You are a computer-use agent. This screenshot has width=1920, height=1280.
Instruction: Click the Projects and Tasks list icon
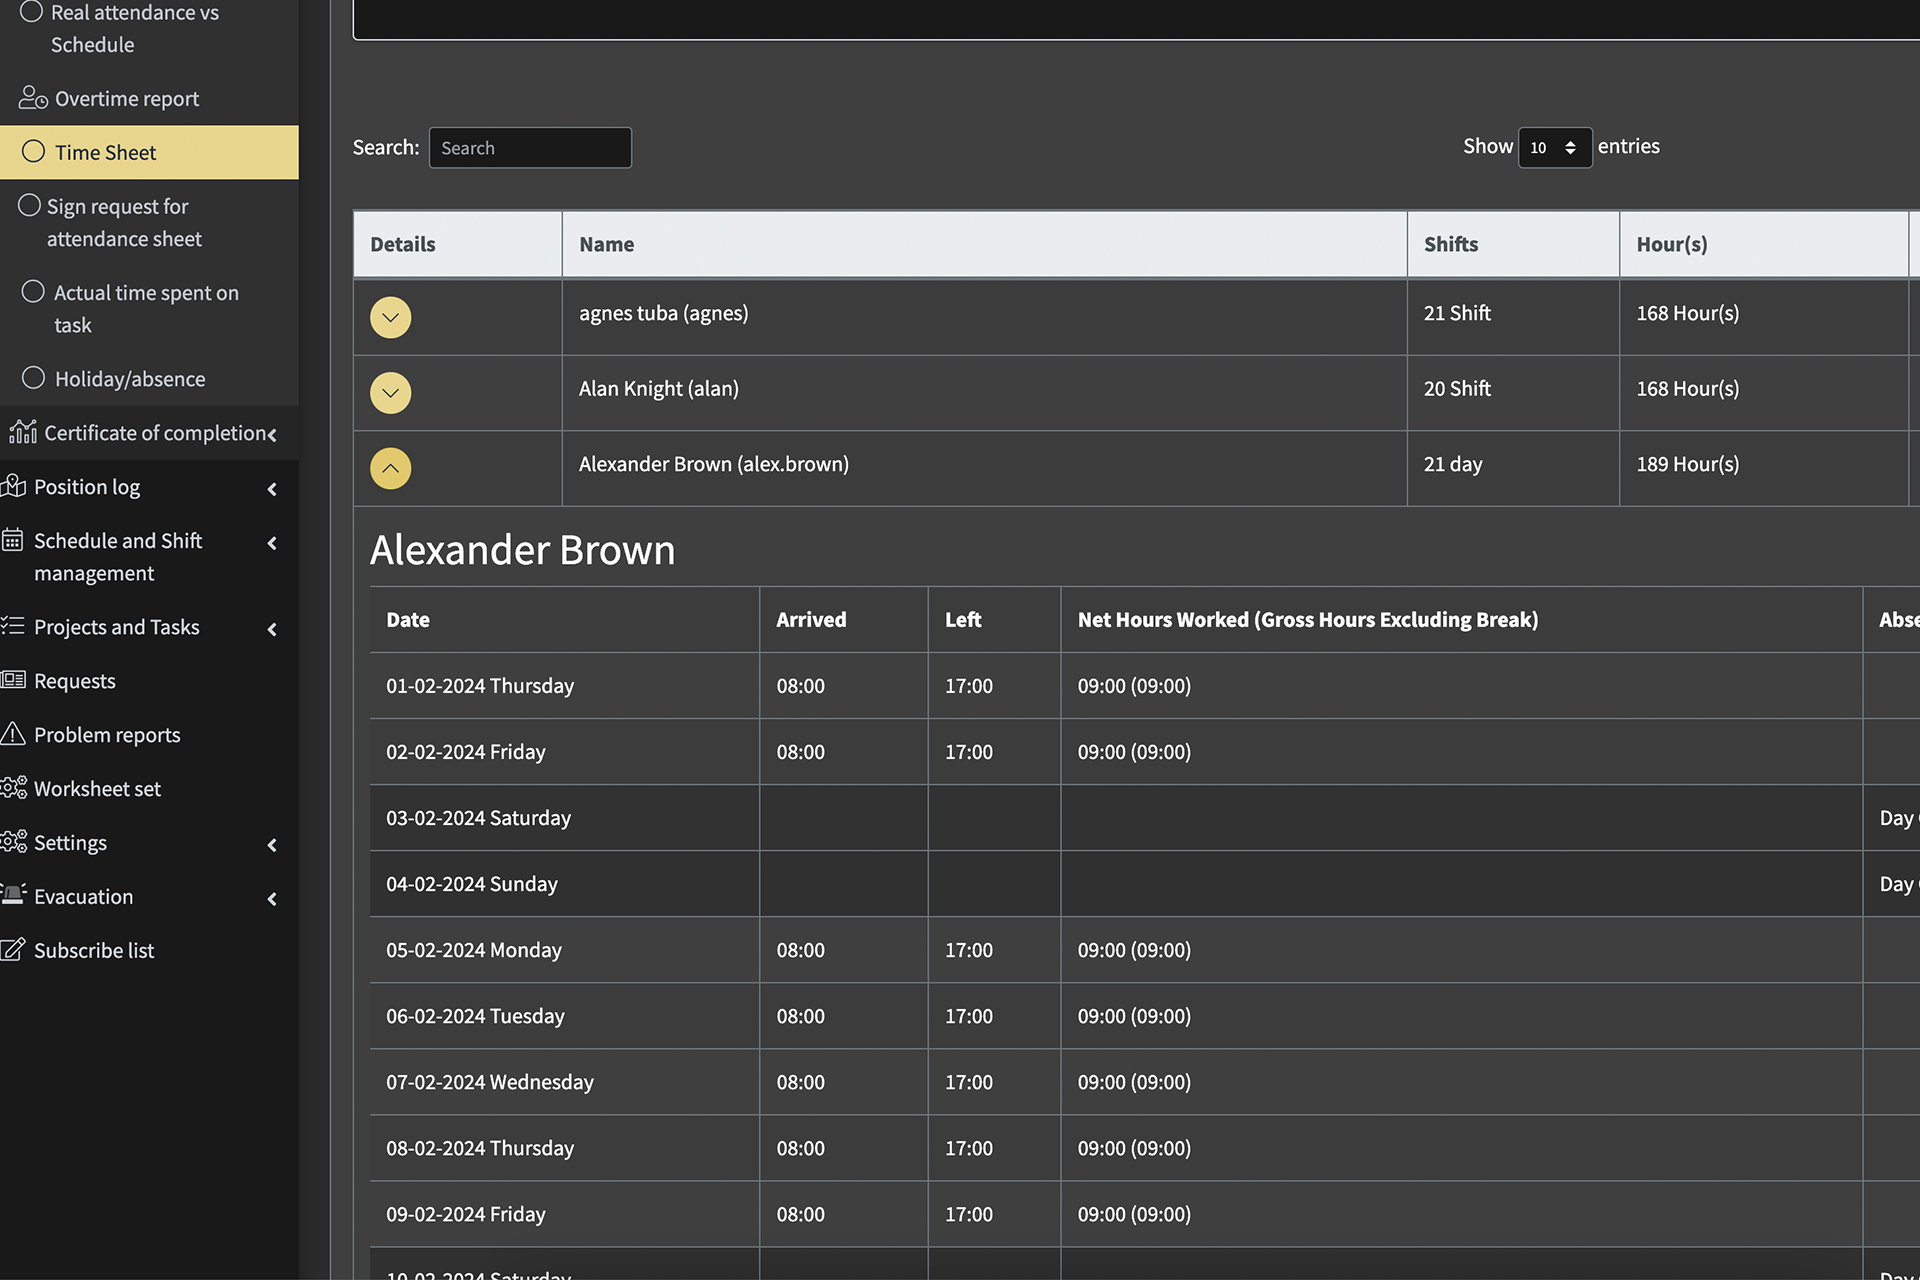13,627
